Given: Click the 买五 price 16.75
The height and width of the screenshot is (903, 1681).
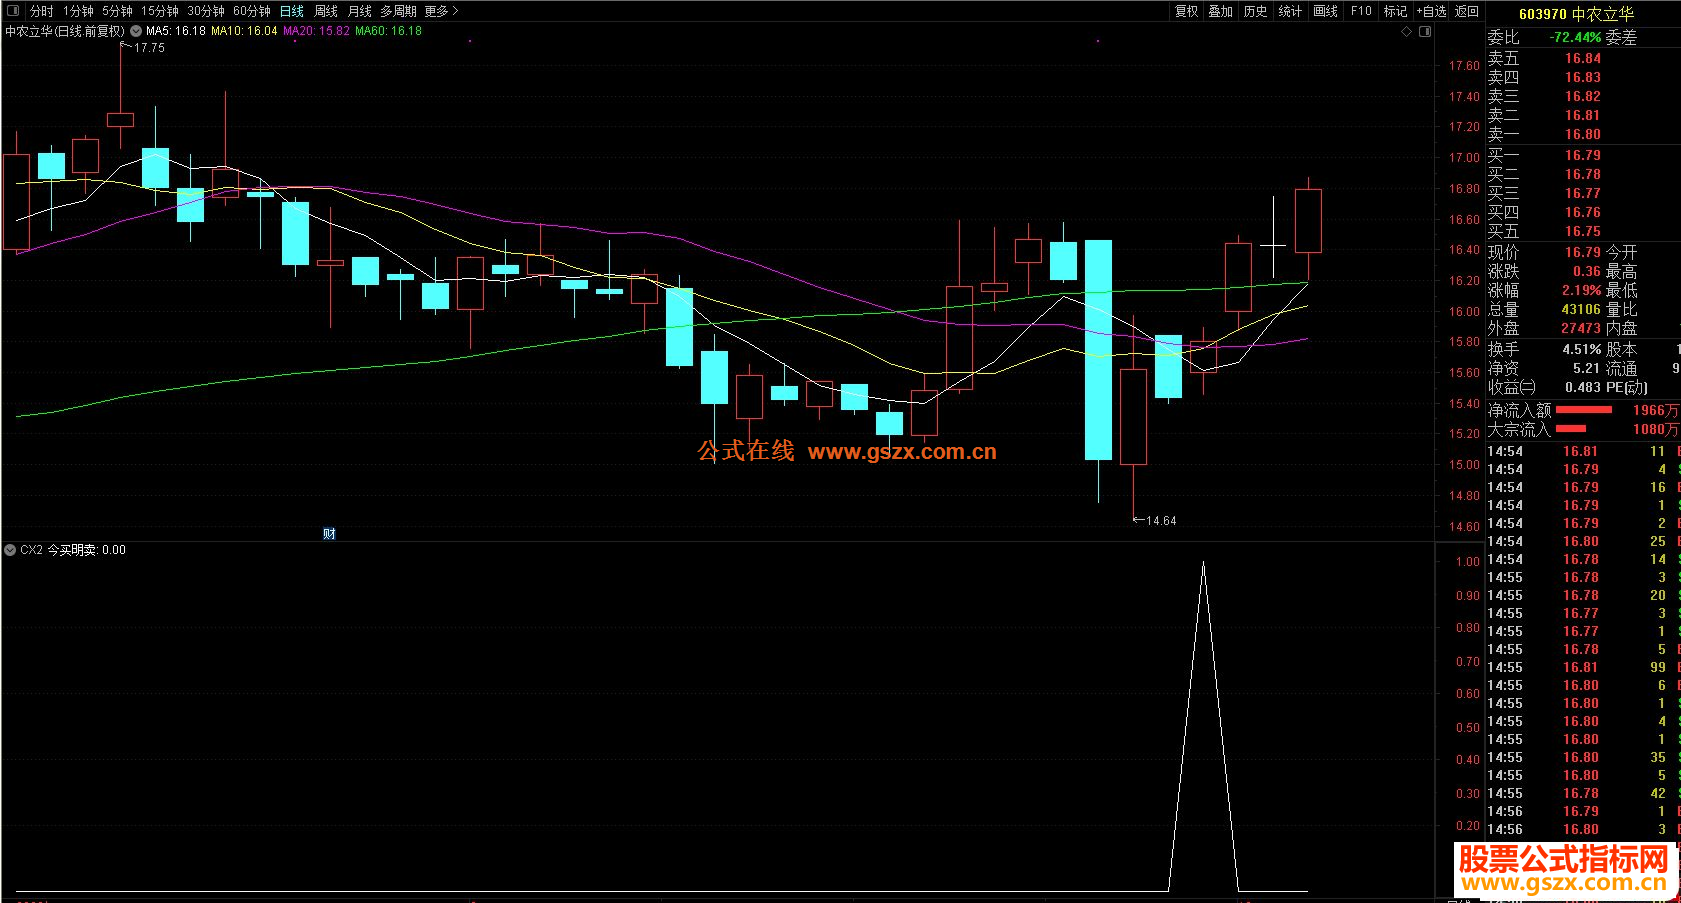Looking at the screenshot, I should 1583,231.
